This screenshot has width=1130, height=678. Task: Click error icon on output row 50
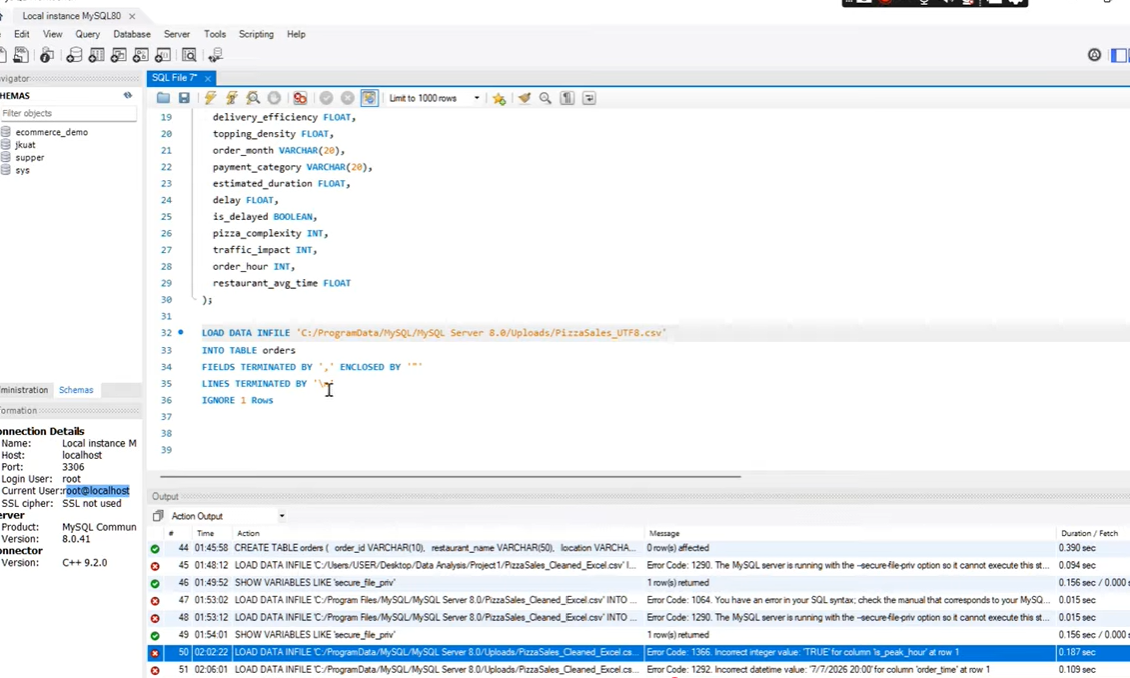click(x=155, y=653)
